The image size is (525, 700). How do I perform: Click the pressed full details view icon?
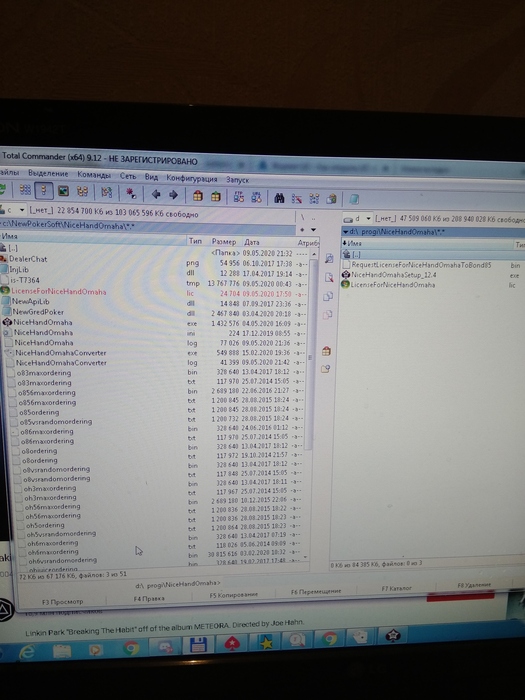pyautogui.click(x=43, y=191)
